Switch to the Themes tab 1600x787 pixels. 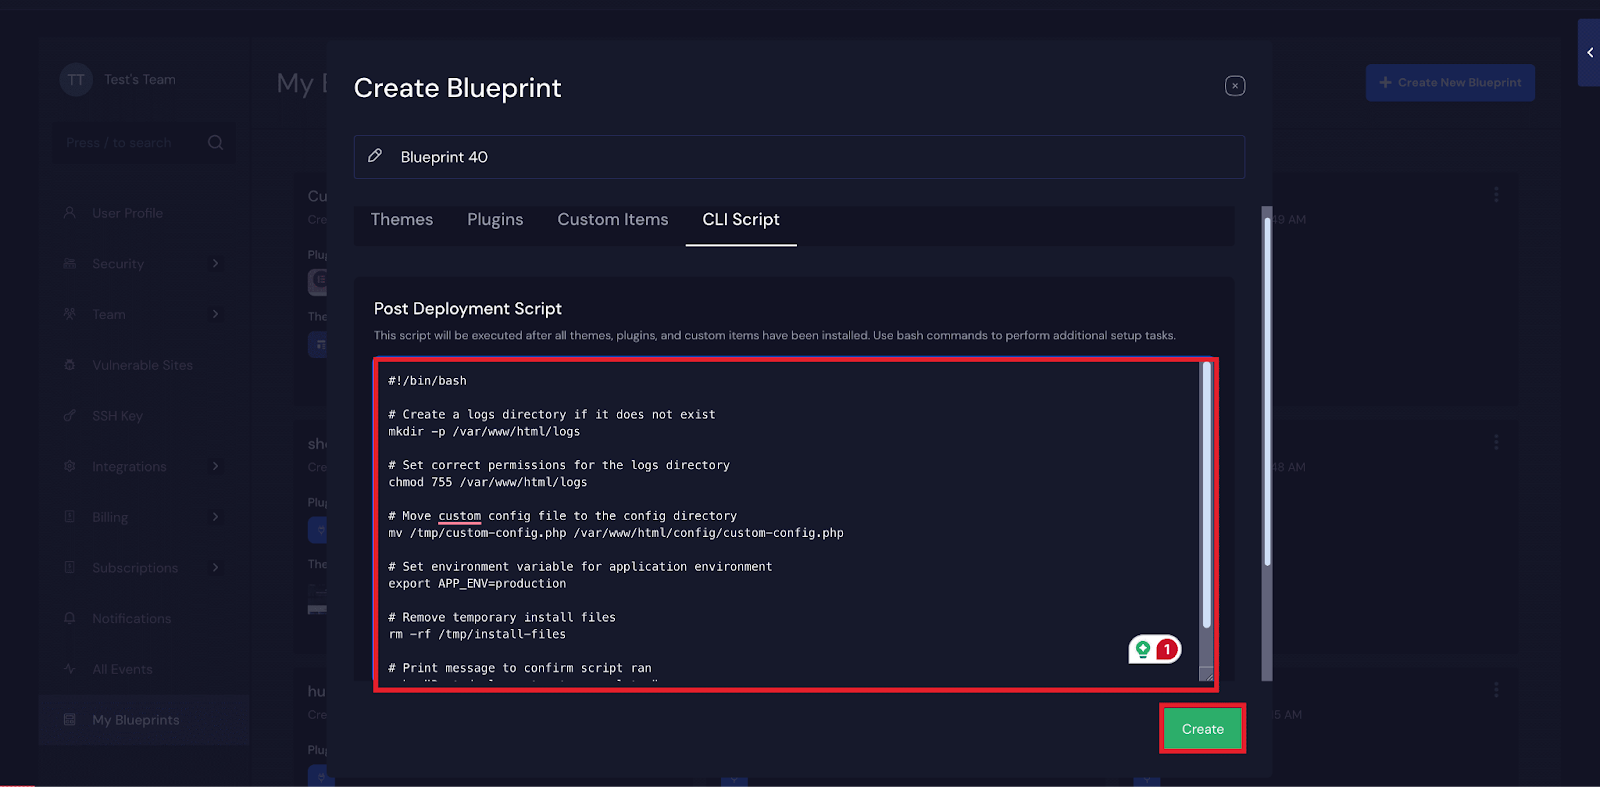(x=402, y=219)
